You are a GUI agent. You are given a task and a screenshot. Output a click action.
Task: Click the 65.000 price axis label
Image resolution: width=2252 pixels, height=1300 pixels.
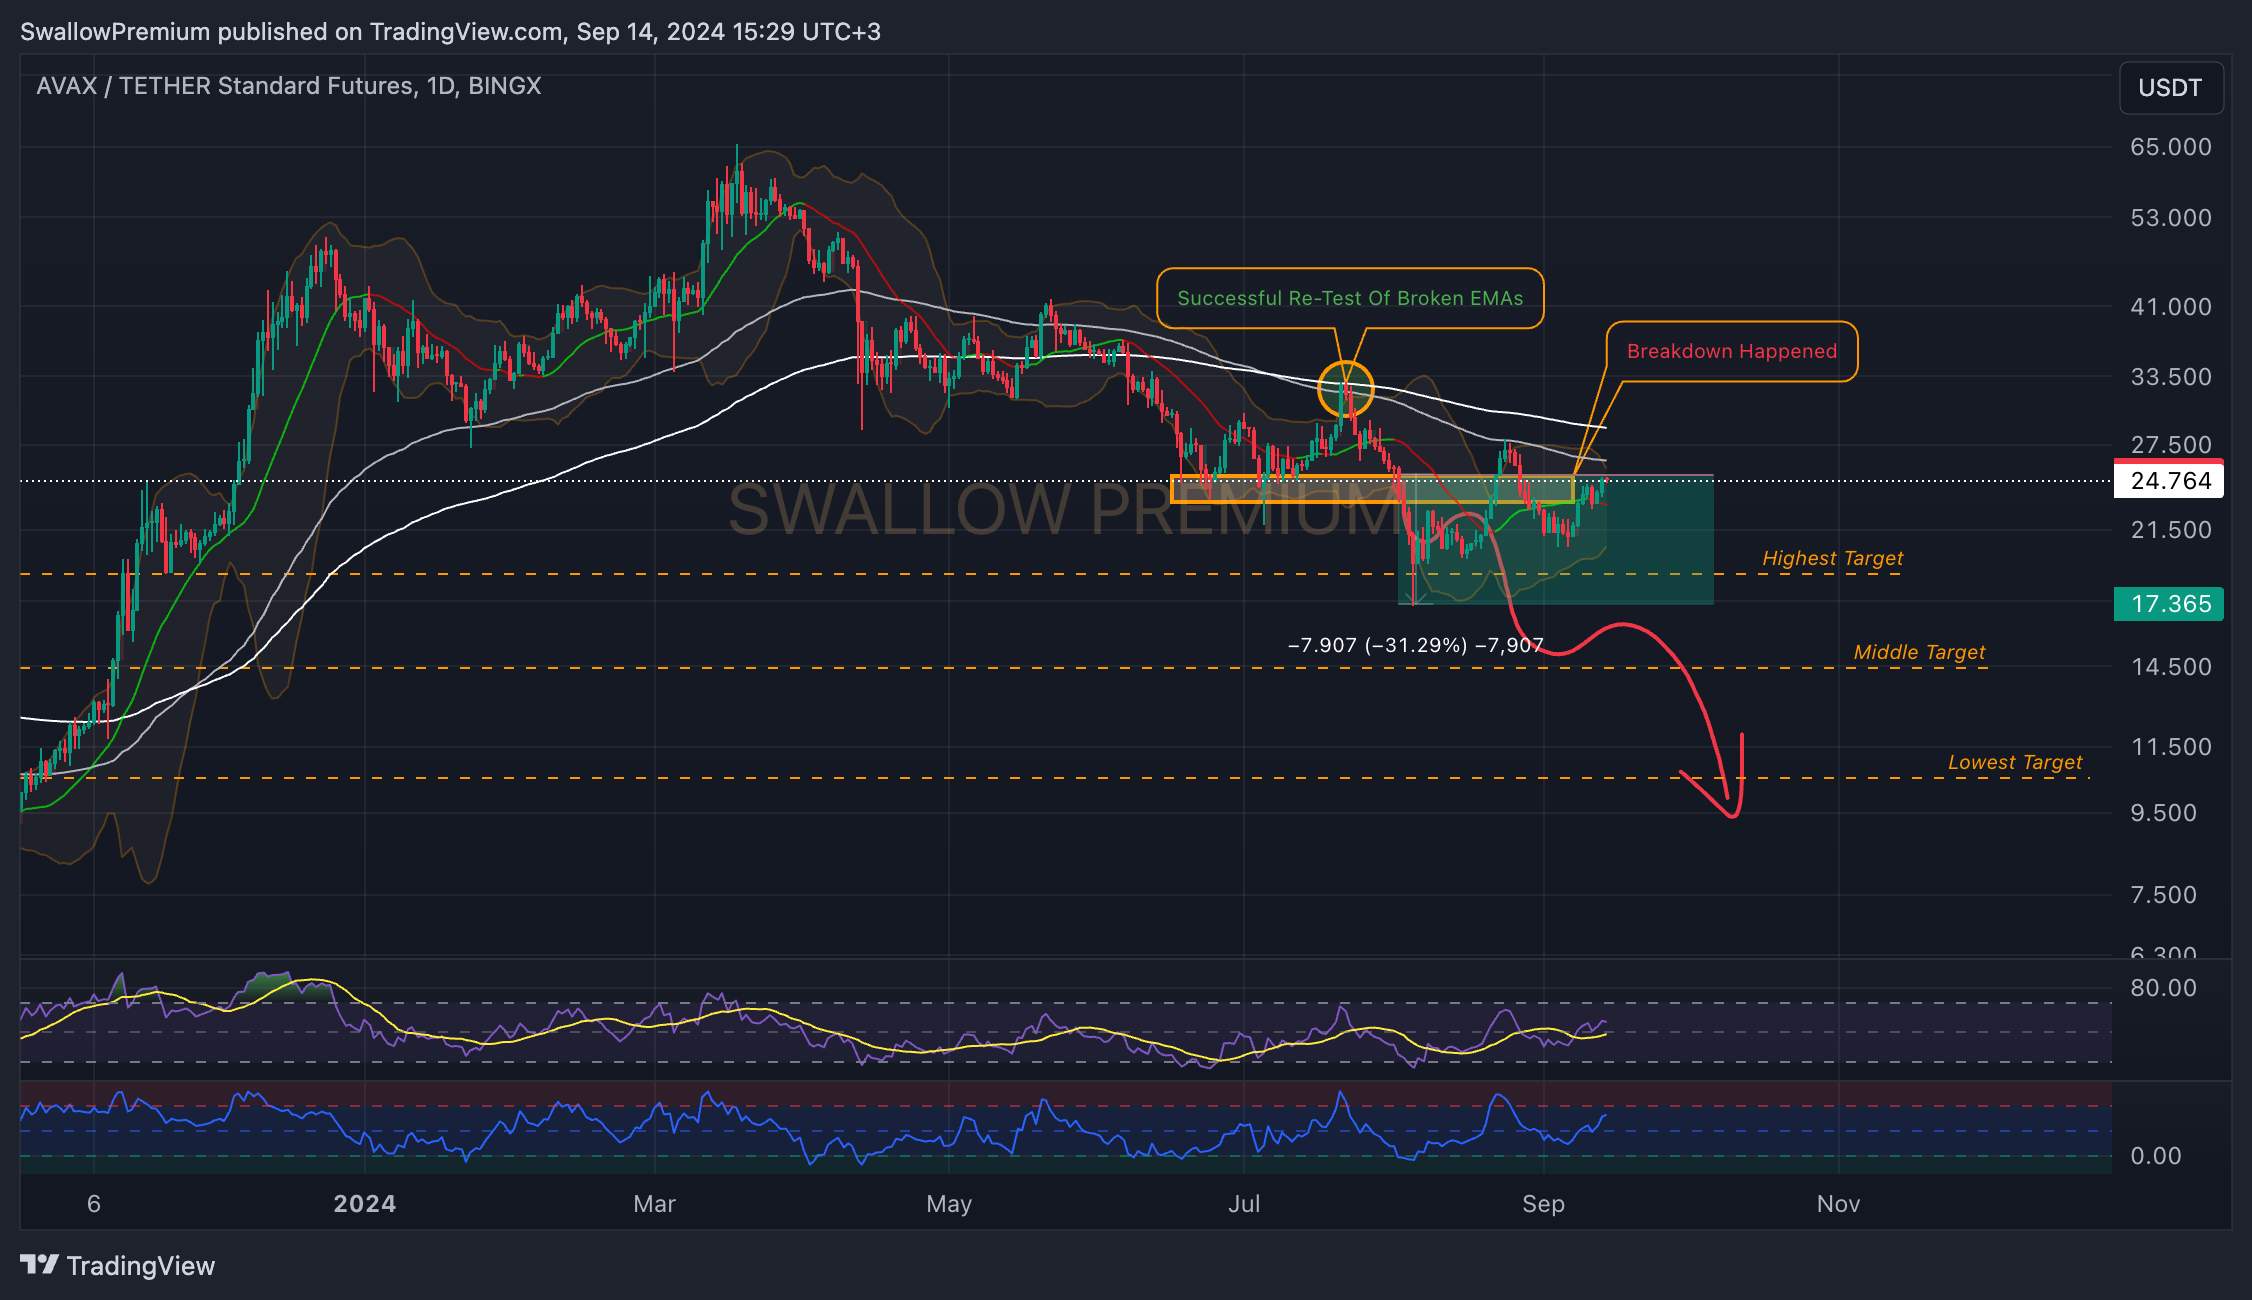[x=2171, y=147]
